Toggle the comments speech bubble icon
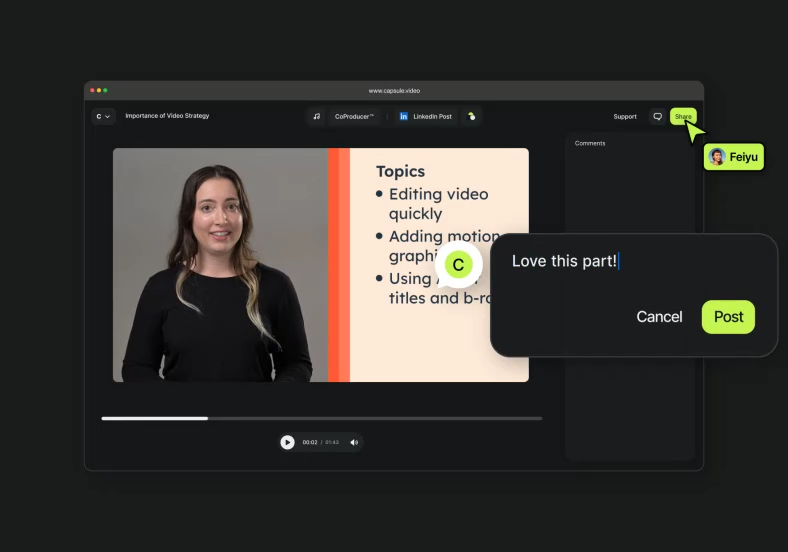The height and width of the screenshot is (552, 788). pos(657,117)
